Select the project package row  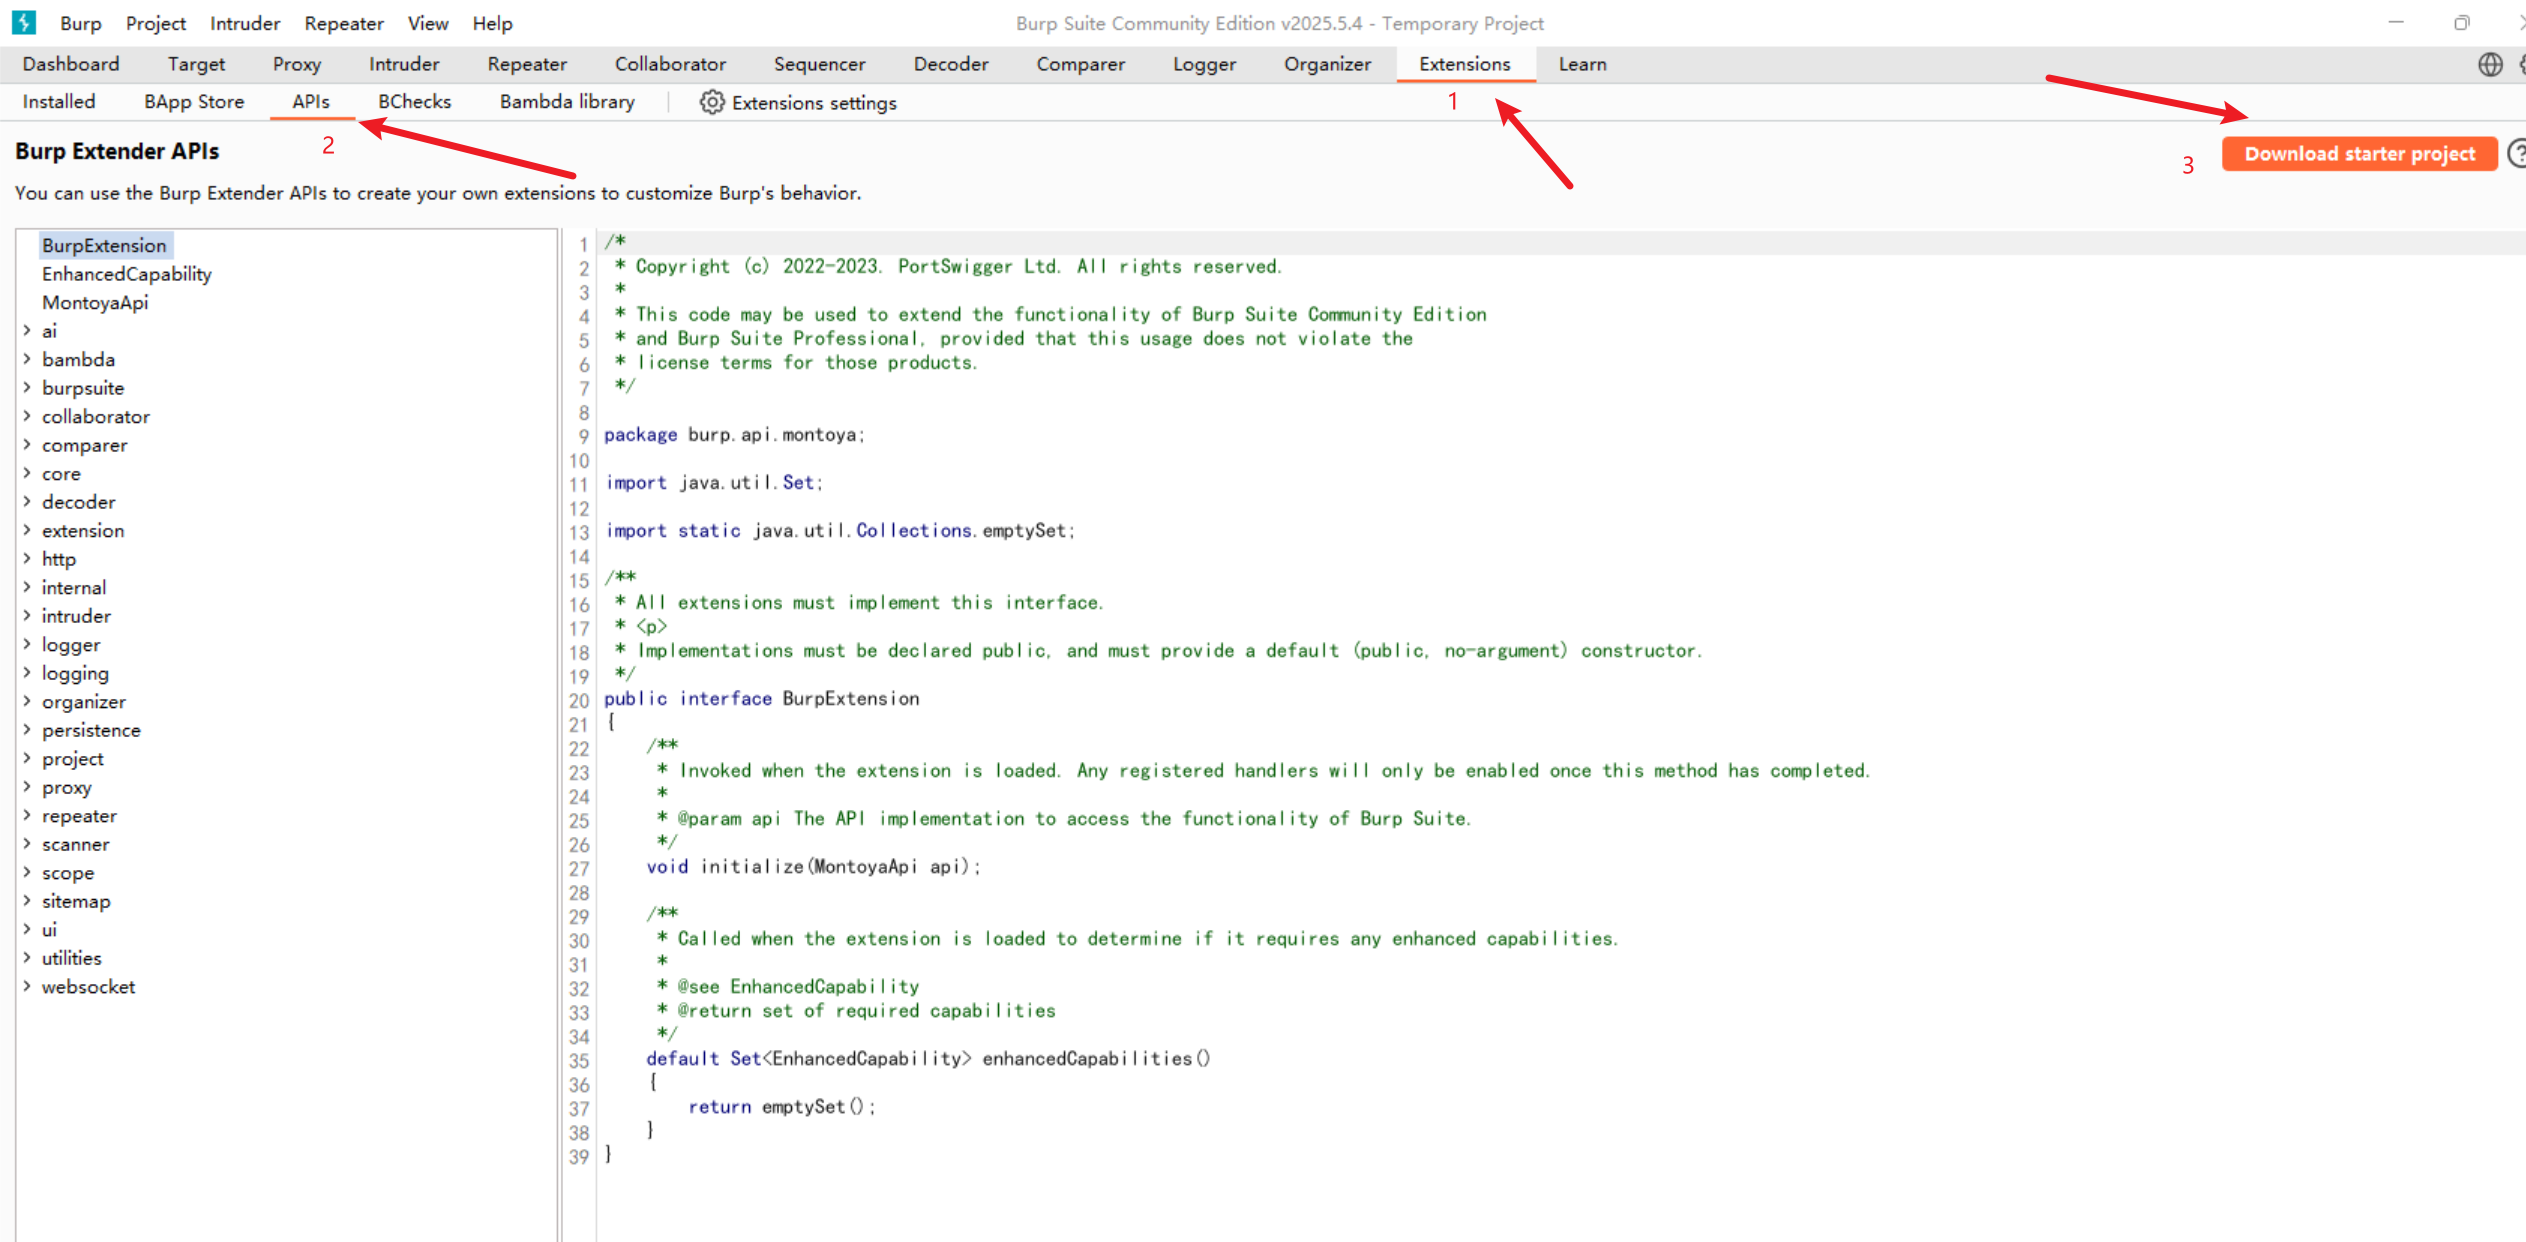73,759
